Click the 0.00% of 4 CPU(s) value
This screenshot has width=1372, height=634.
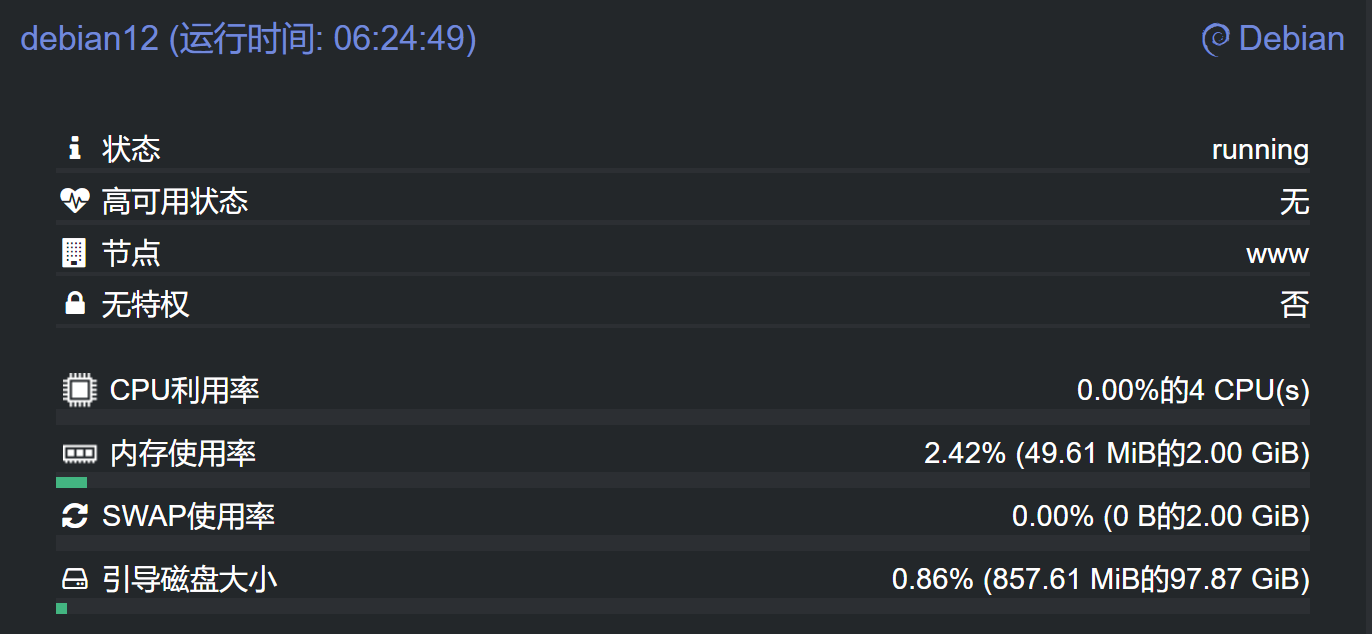point(1192,390)
